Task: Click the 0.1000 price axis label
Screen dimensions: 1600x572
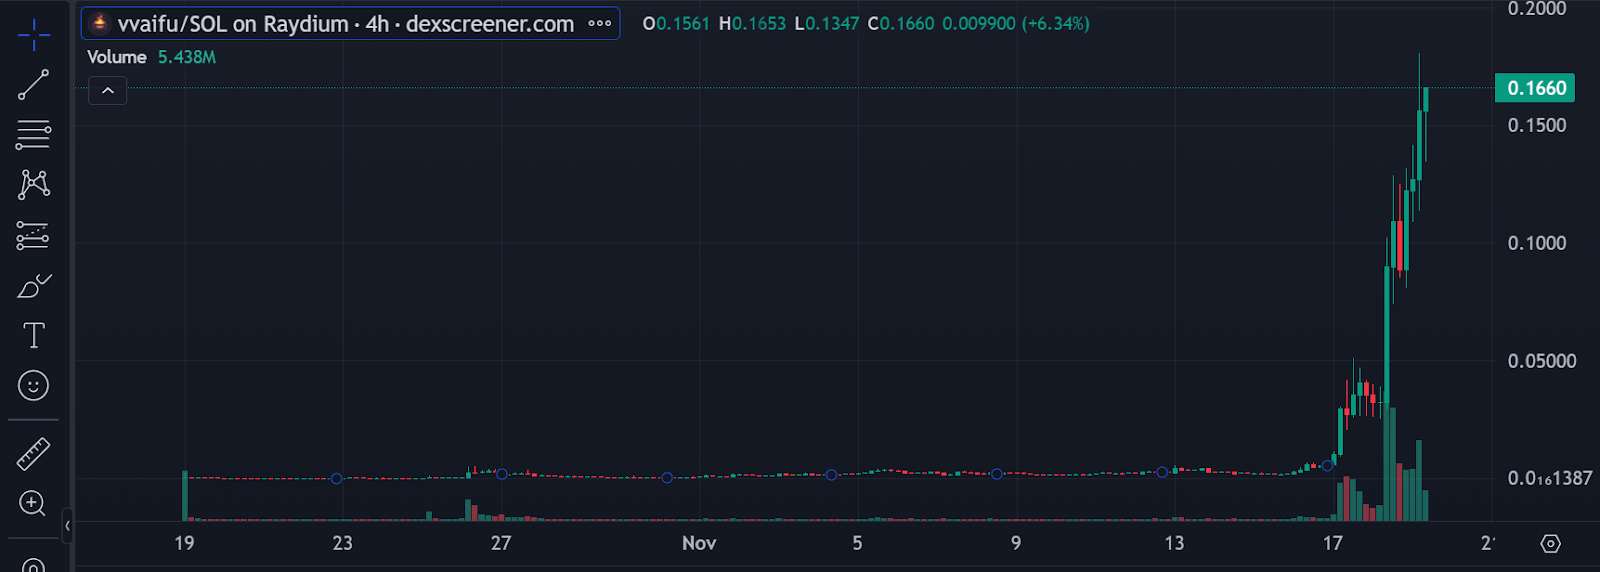Action: click(x=1537, y=243)
